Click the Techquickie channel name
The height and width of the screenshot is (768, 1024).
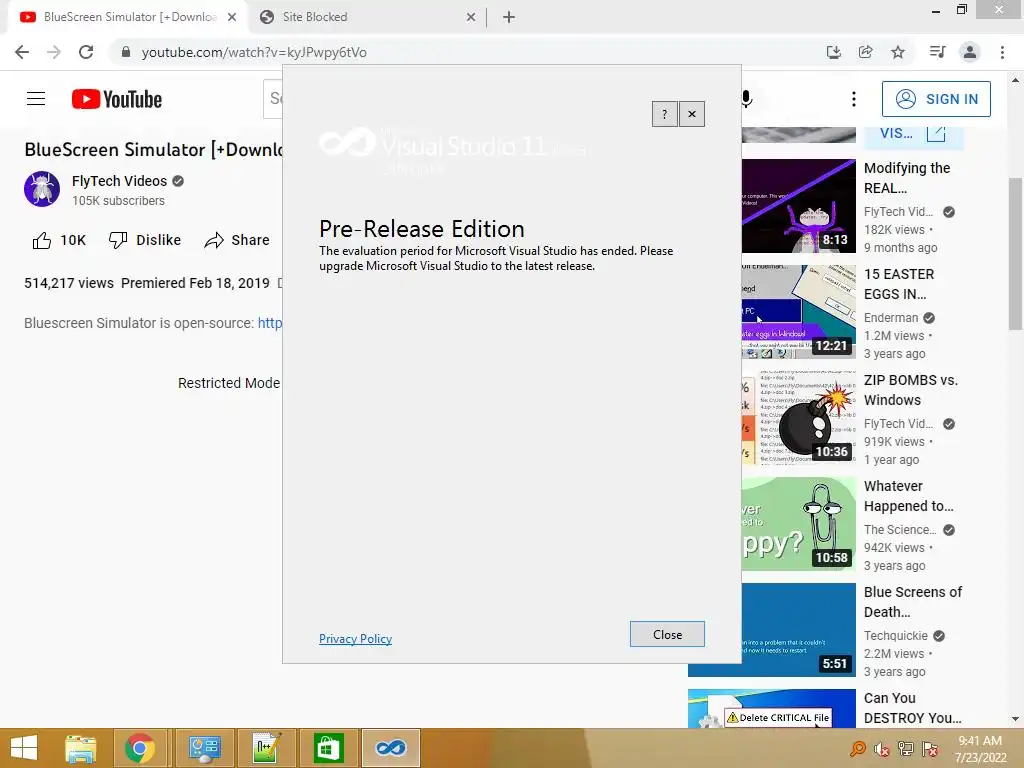point(895,635)
